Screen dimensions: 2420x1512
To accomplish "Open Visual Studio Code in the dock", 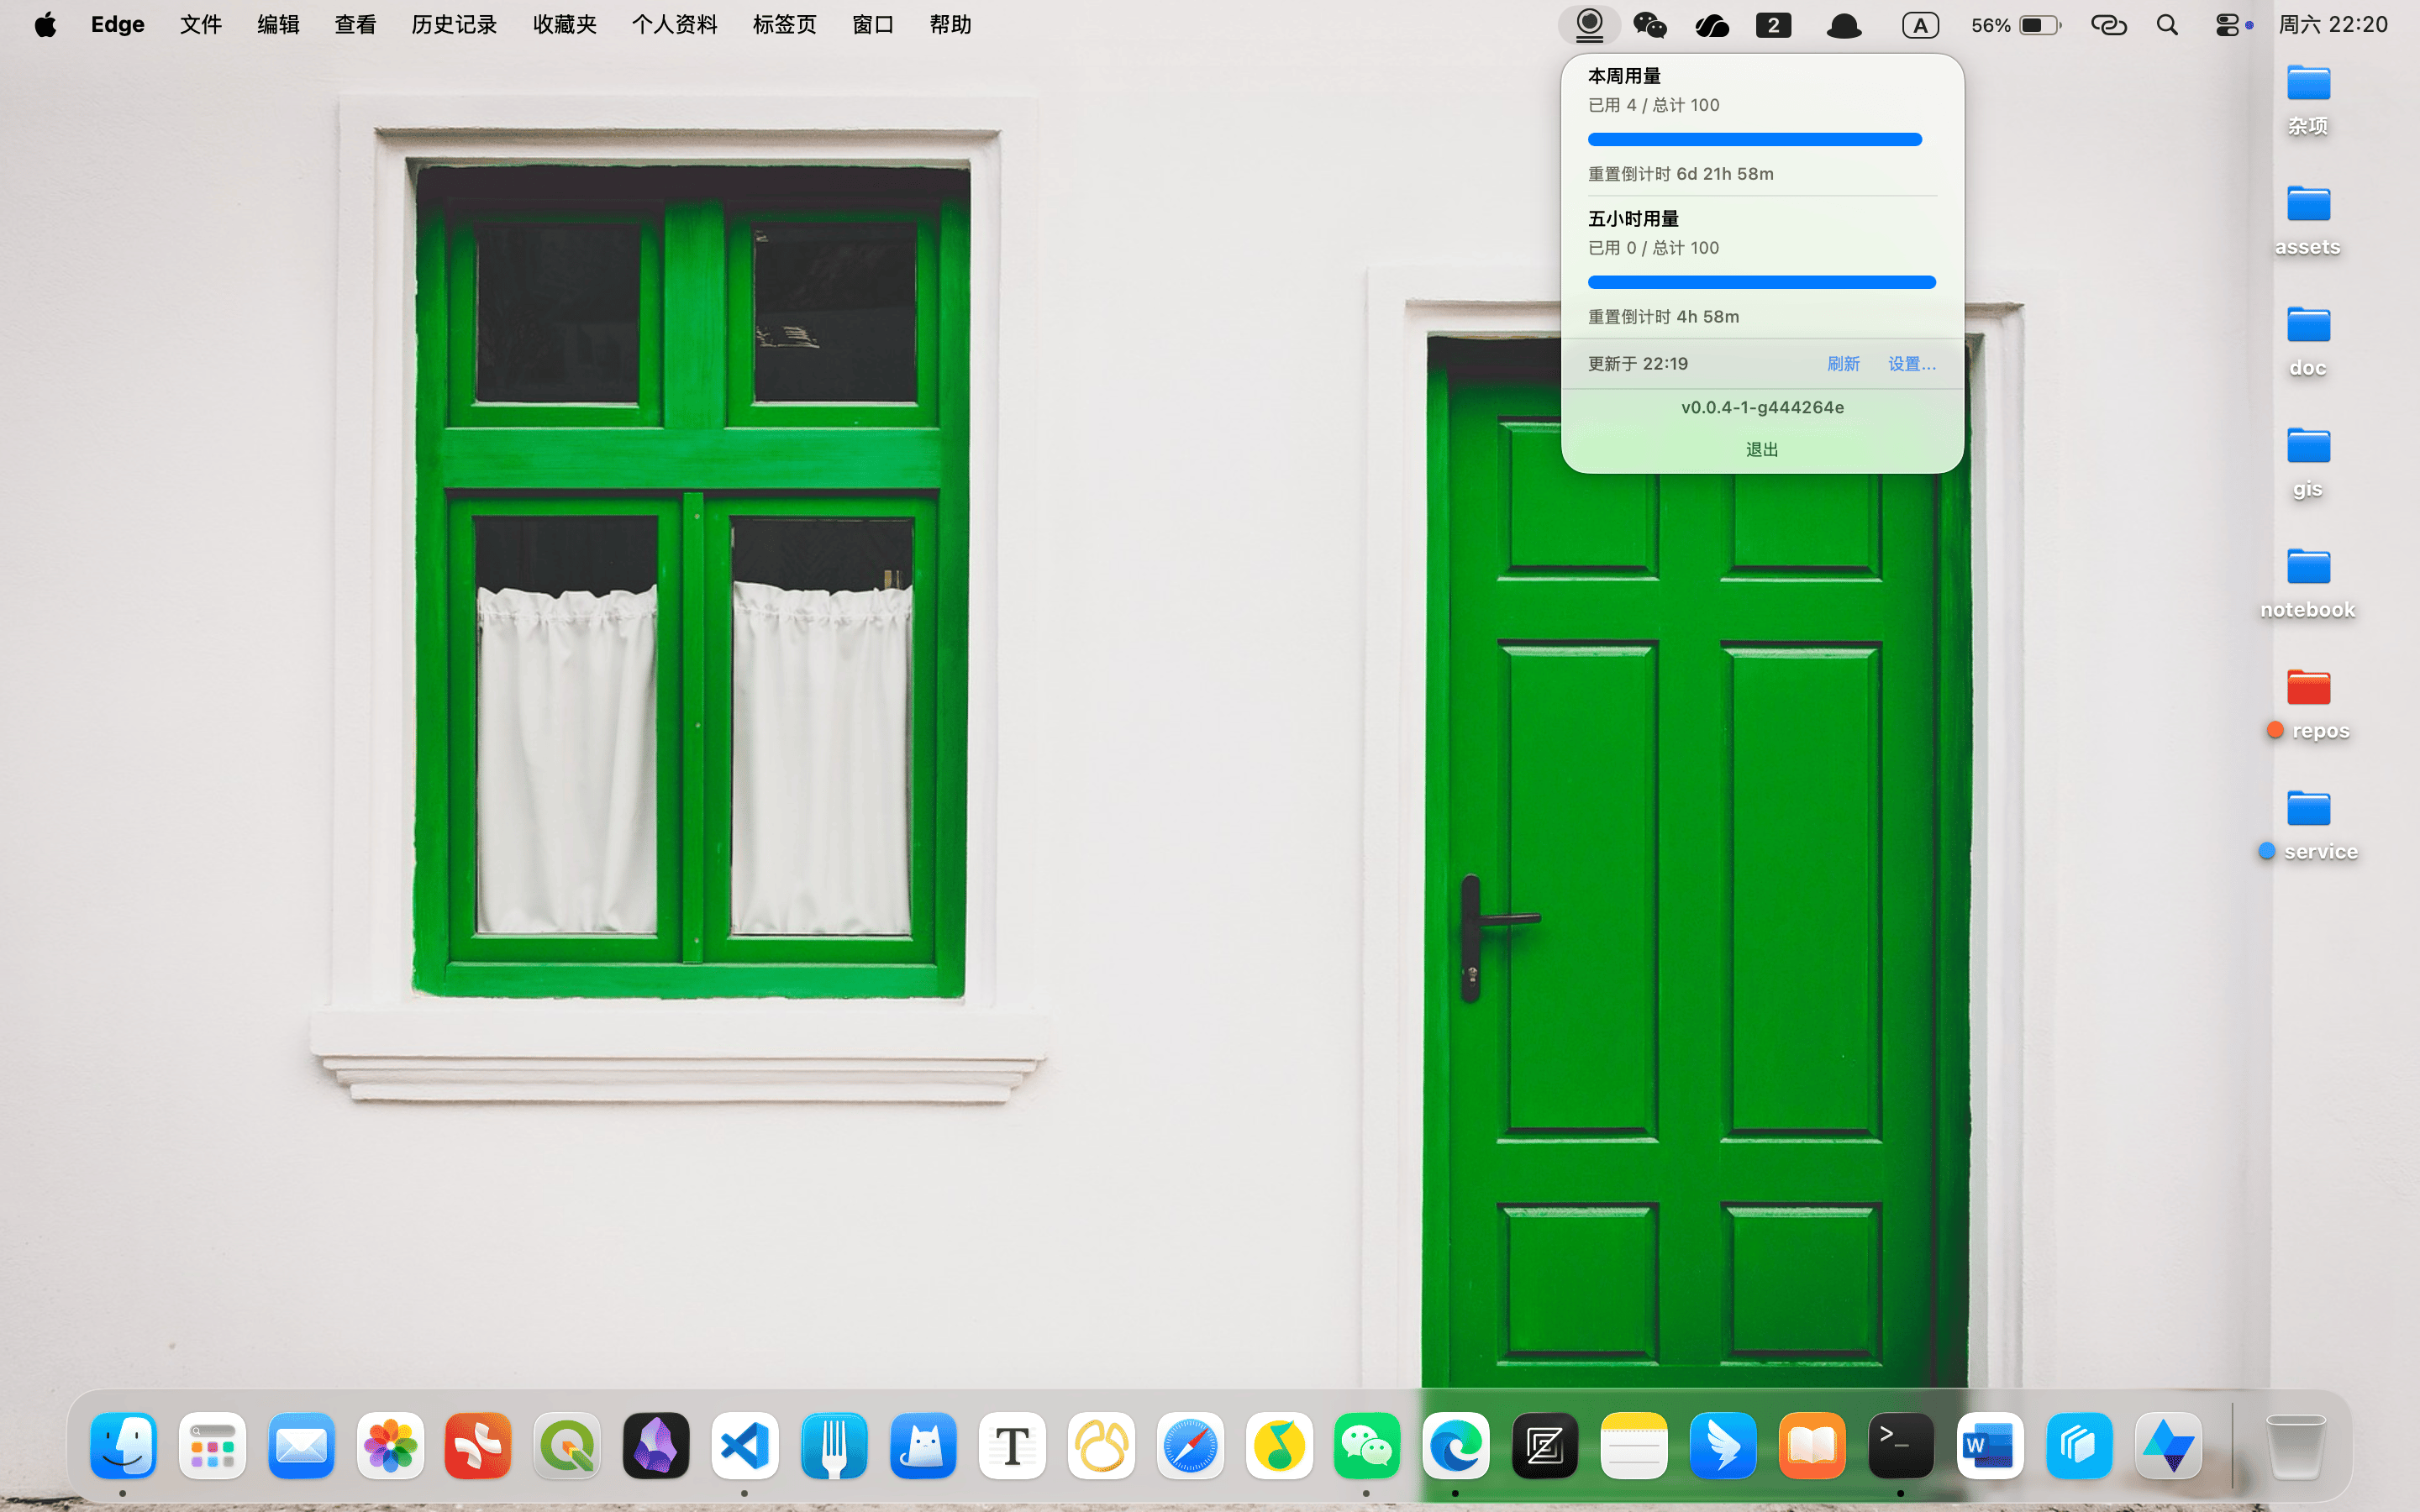I will (x=745, y=1446).
